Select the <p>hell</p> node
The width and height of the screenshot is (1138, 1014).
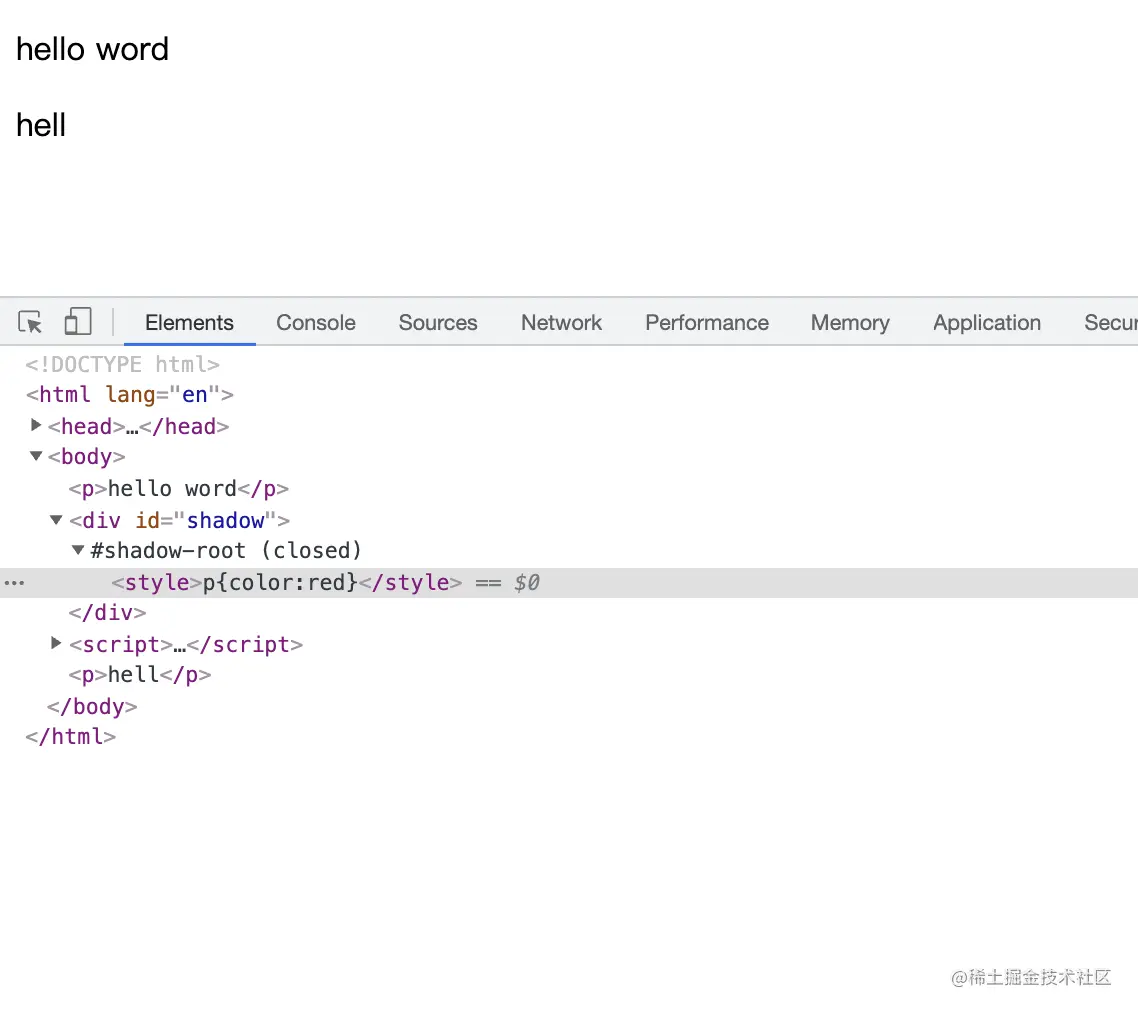coord(140,675)
